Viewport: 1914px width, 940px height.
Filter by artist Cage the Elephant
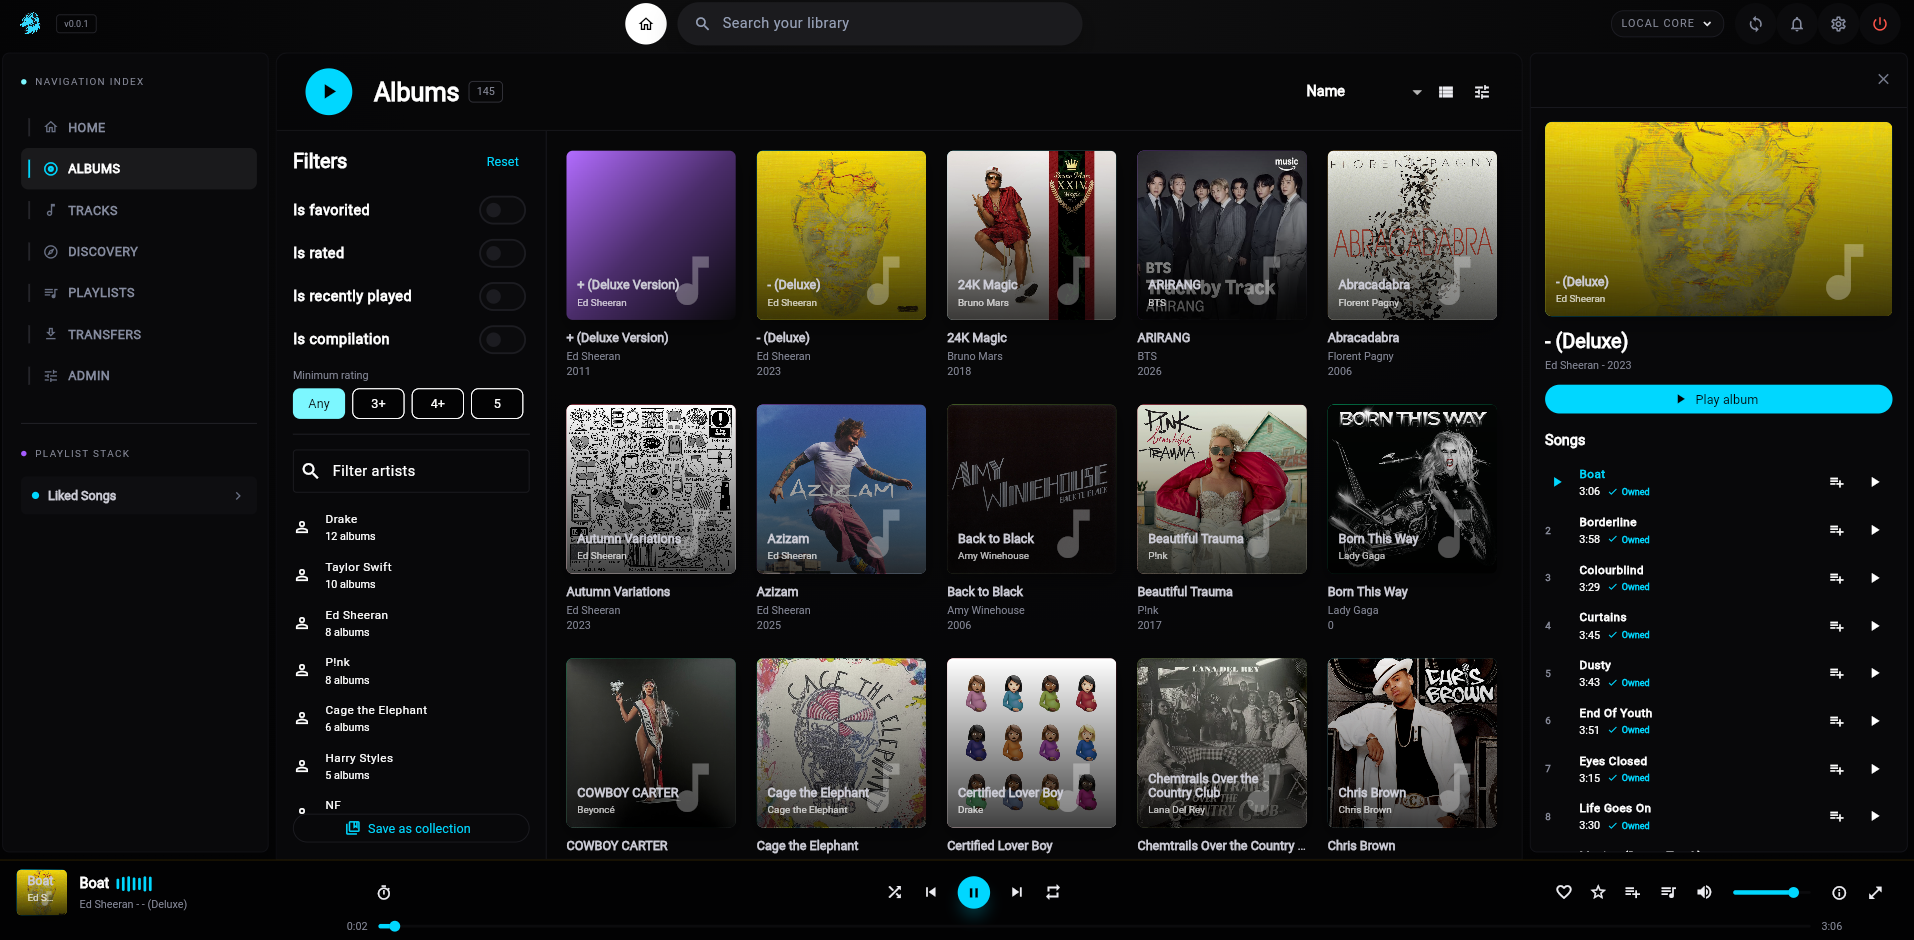pyautogui.click(x=411, y=719)
